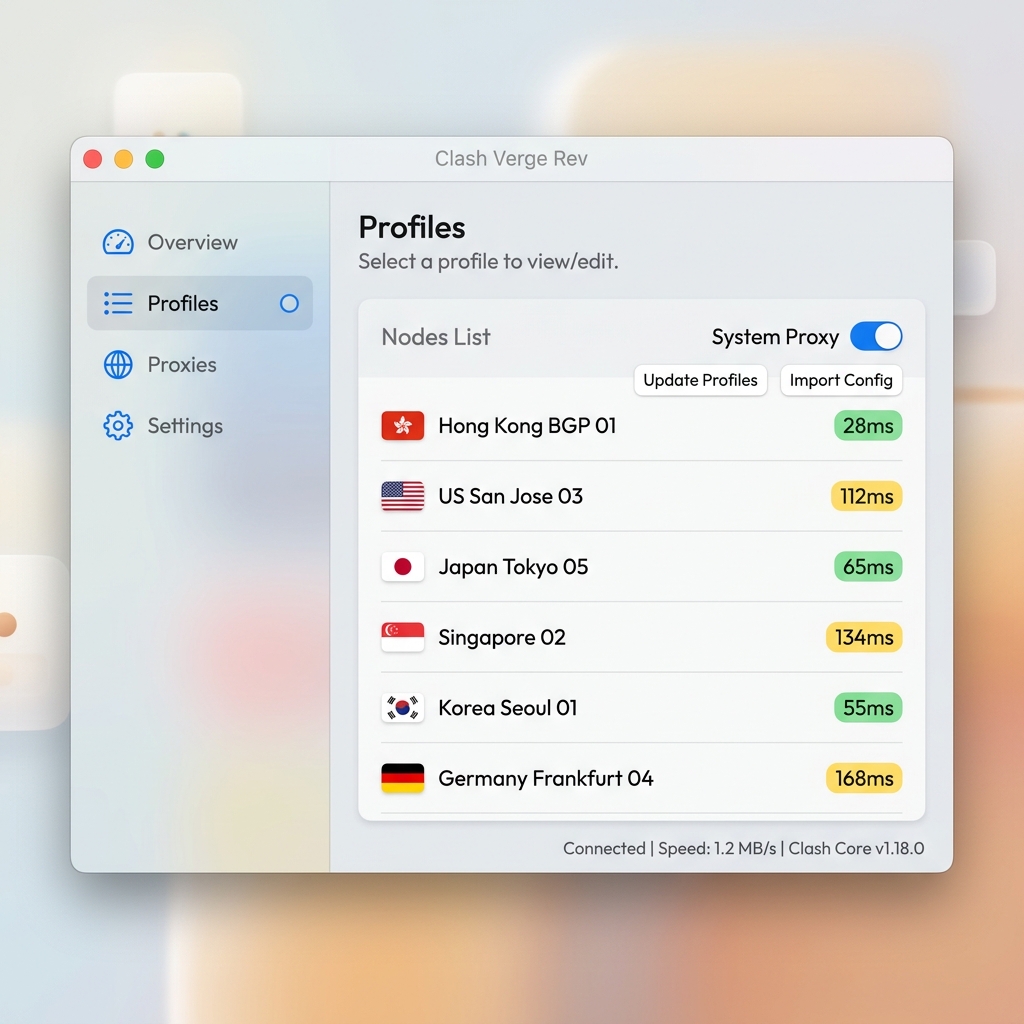
Task: Click the Hong Kong flag icon
Action: coord(402,426)
